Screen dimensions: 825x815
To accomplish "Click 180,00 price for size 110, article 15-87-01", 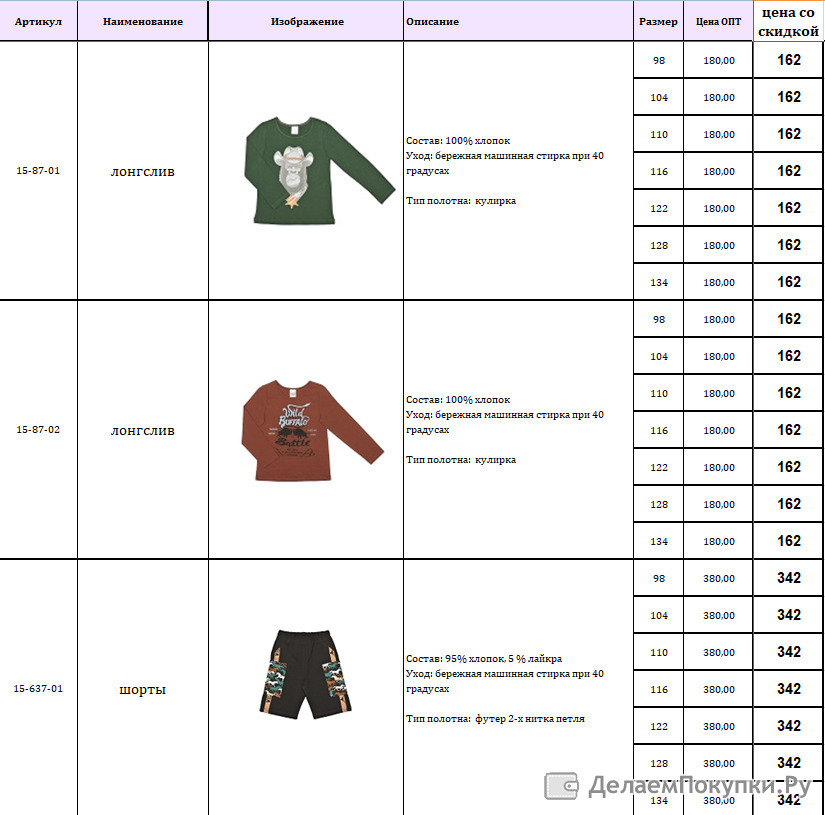I will [718, 134].
